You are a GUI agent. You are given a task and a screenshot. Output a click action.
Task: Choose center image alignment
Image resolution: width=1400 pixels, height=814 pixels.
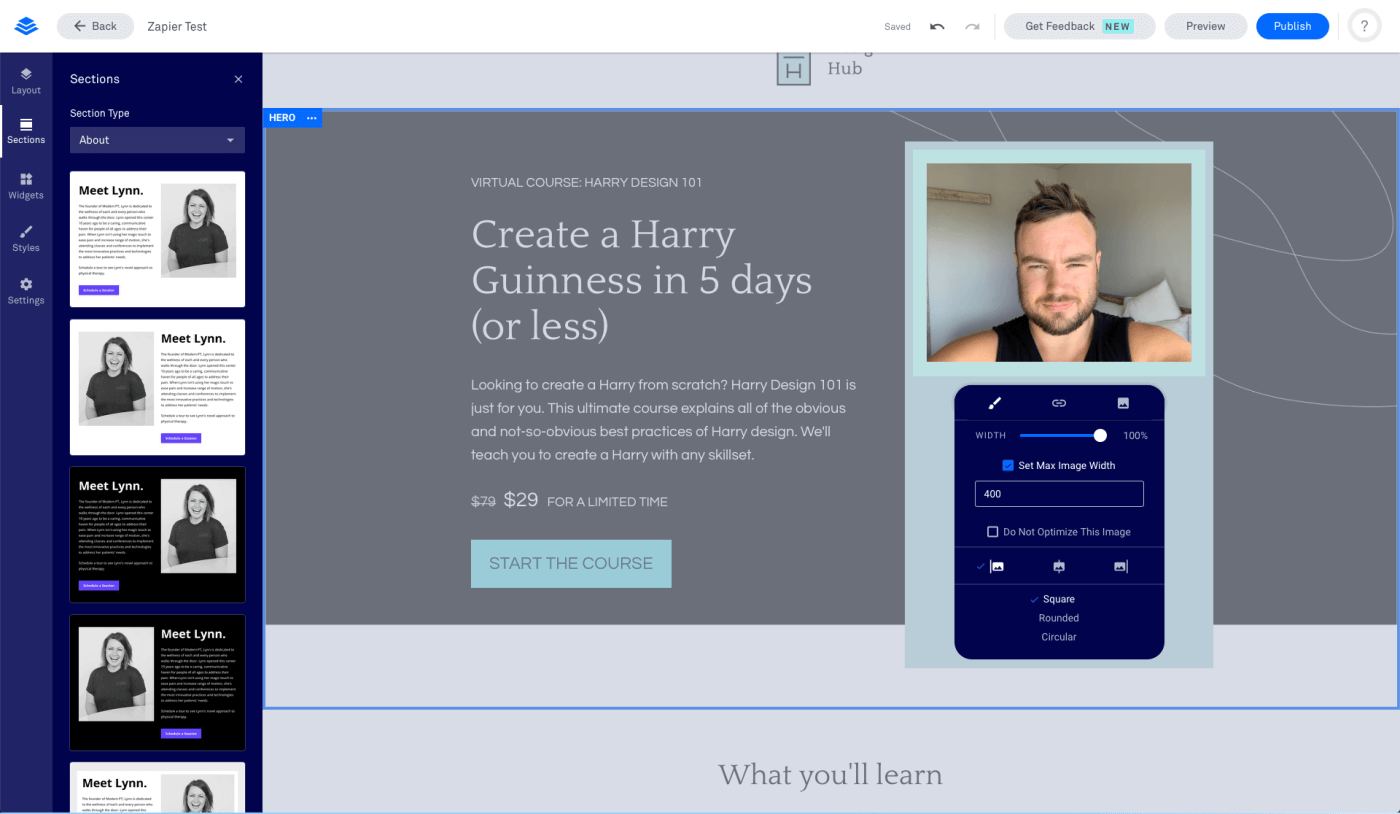coord(1058,566)
